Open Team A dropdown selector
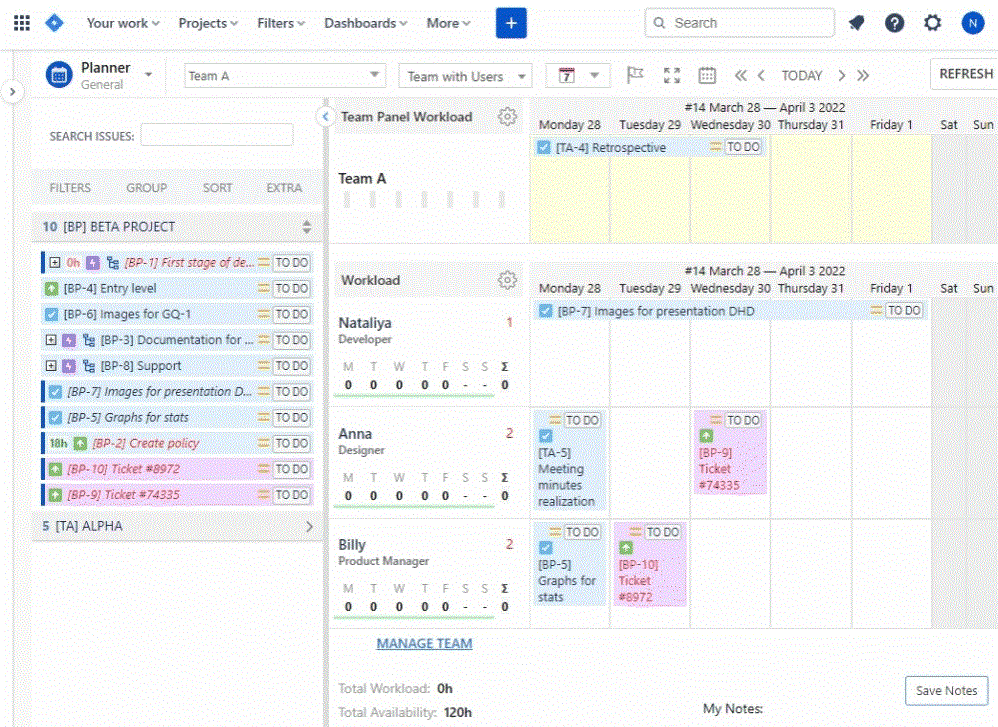This screenshot has width=998, height=727. [285, 76]
